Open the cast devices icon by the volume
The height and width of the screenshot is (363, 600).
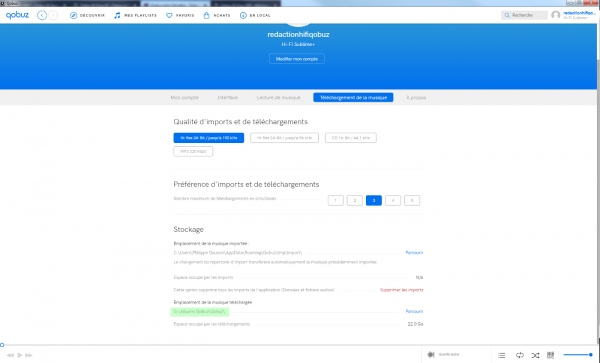pos(551,355)
